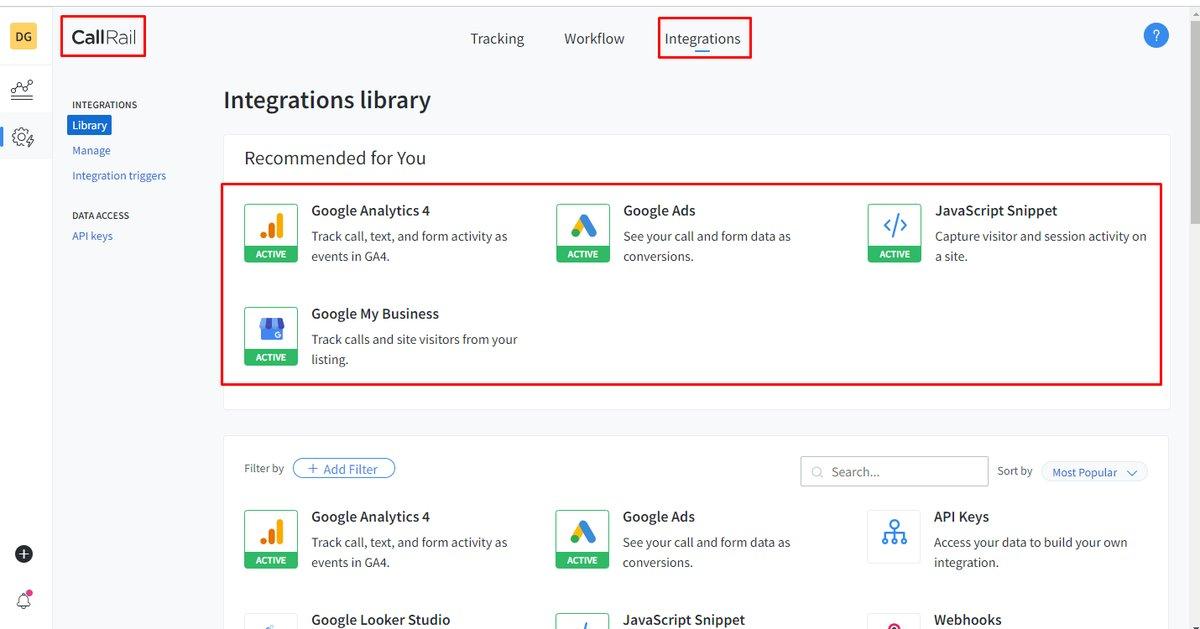The image size is (1200, 629).
Task: Open the DG account avatar
Action: pyautogui.click(x=23, y=37)
